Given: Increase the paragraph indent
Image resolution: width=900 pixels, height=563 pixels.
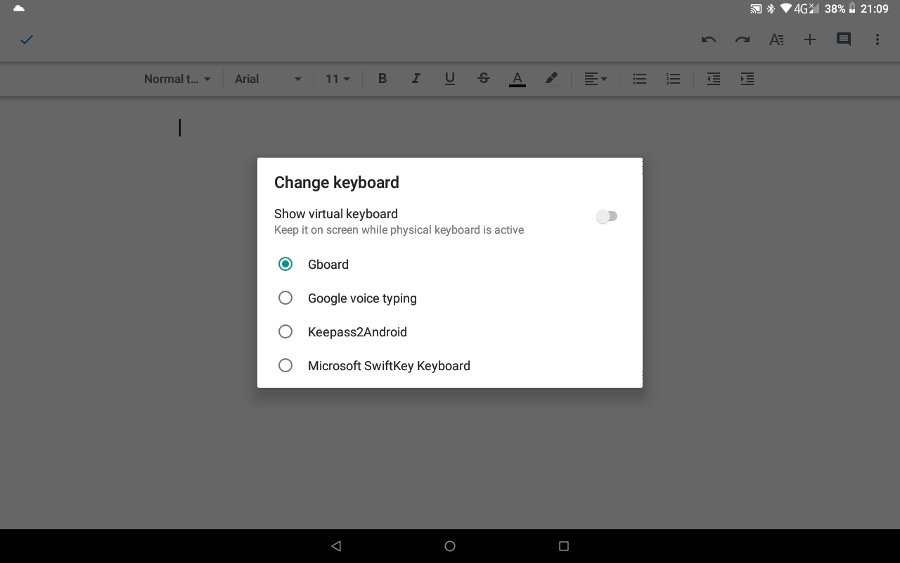Looking at the screenshot, I should (x=747, y=79).
